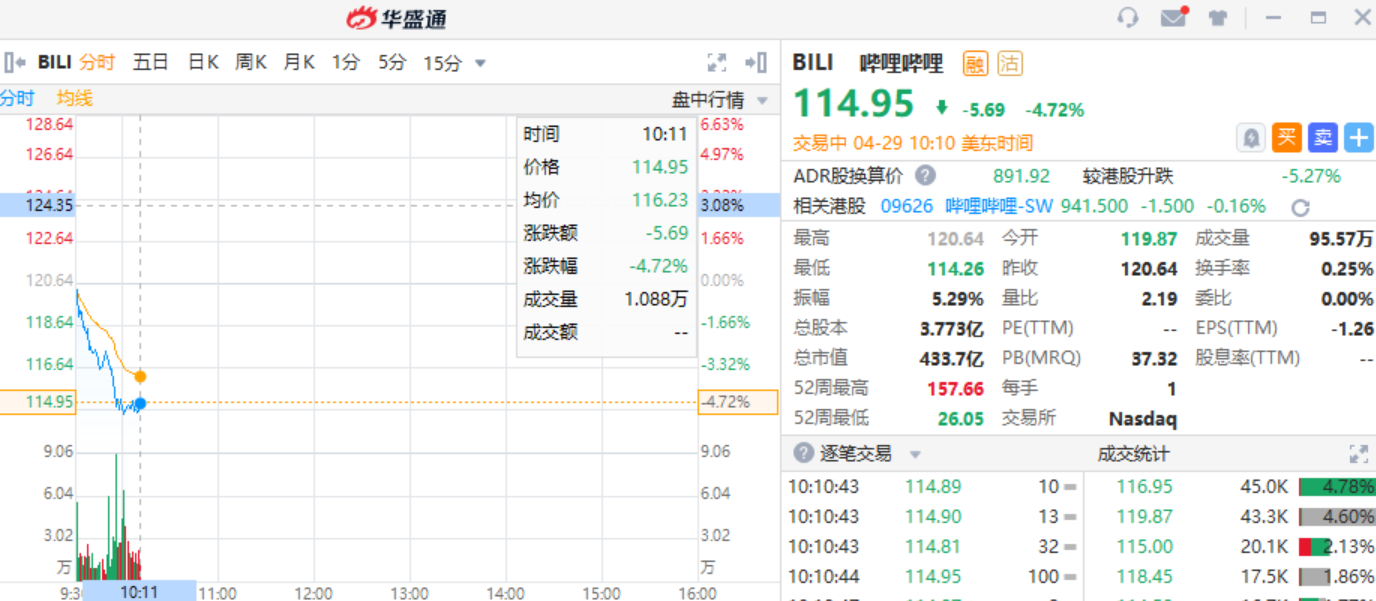The width and height of the screenshot is (1376, 601).
Task: Click 52周最高 value 157.66
Action: tap(955, 388)
